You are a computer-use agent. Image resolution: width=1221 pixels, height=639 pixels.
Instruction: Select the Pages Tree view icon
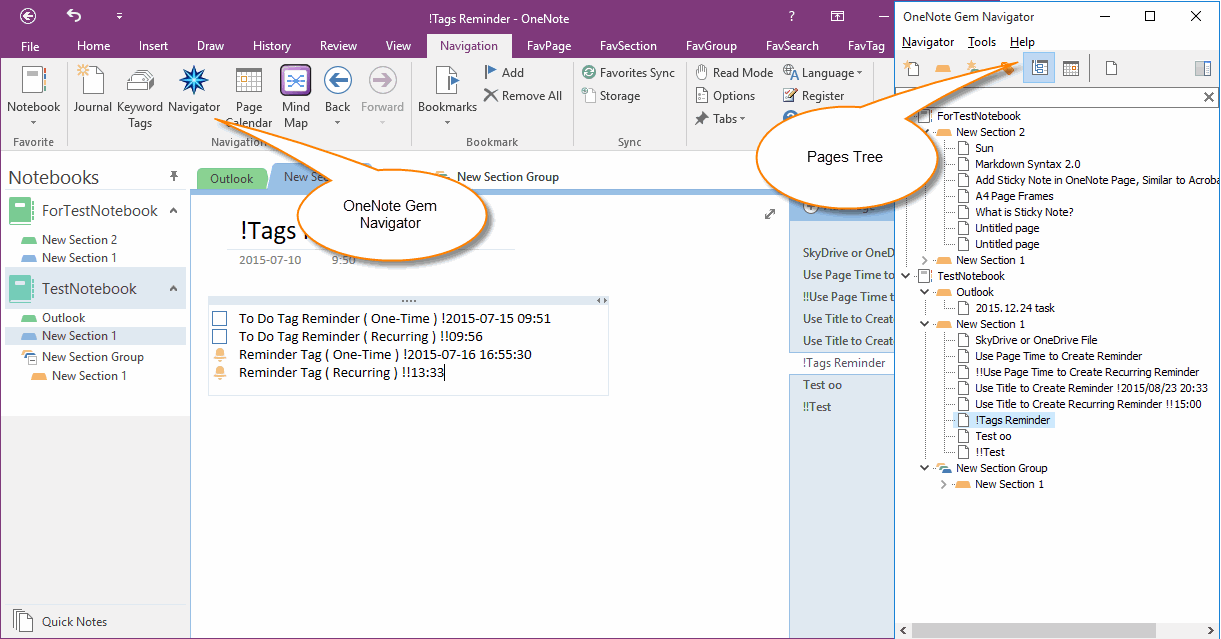[x=1039, y=67]
